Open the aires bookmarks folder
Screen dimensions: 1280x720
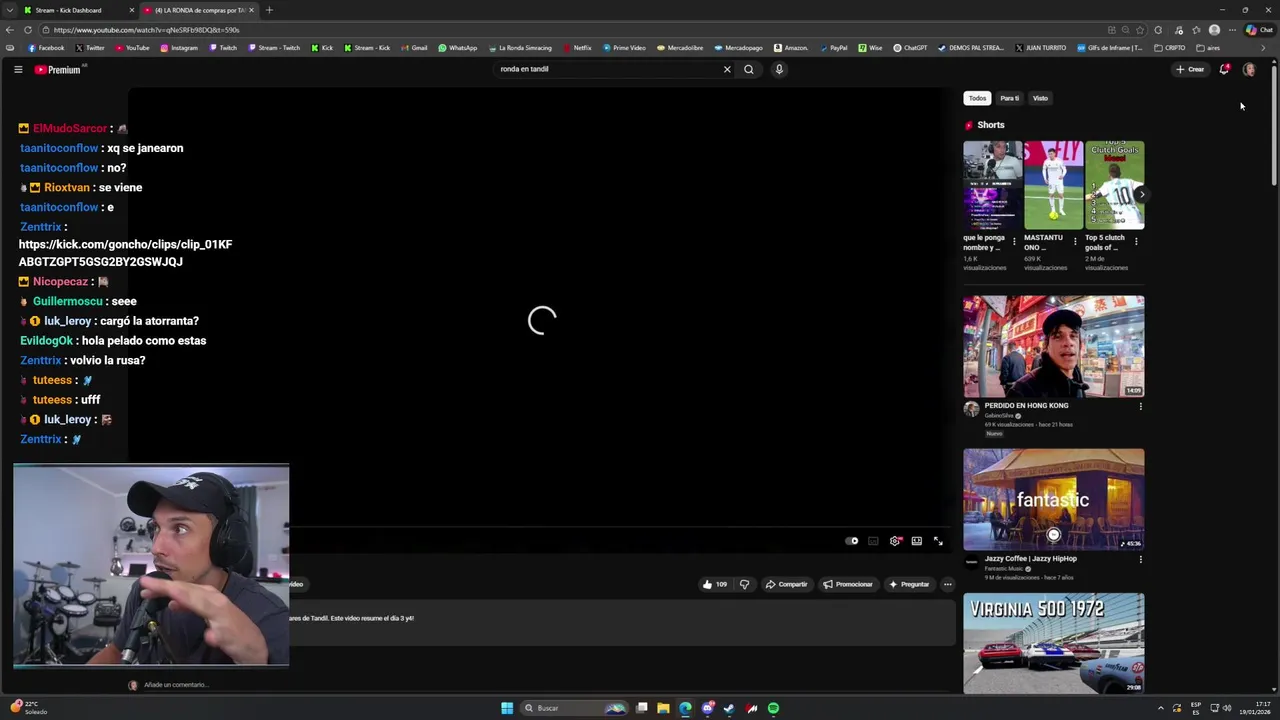1208,48
